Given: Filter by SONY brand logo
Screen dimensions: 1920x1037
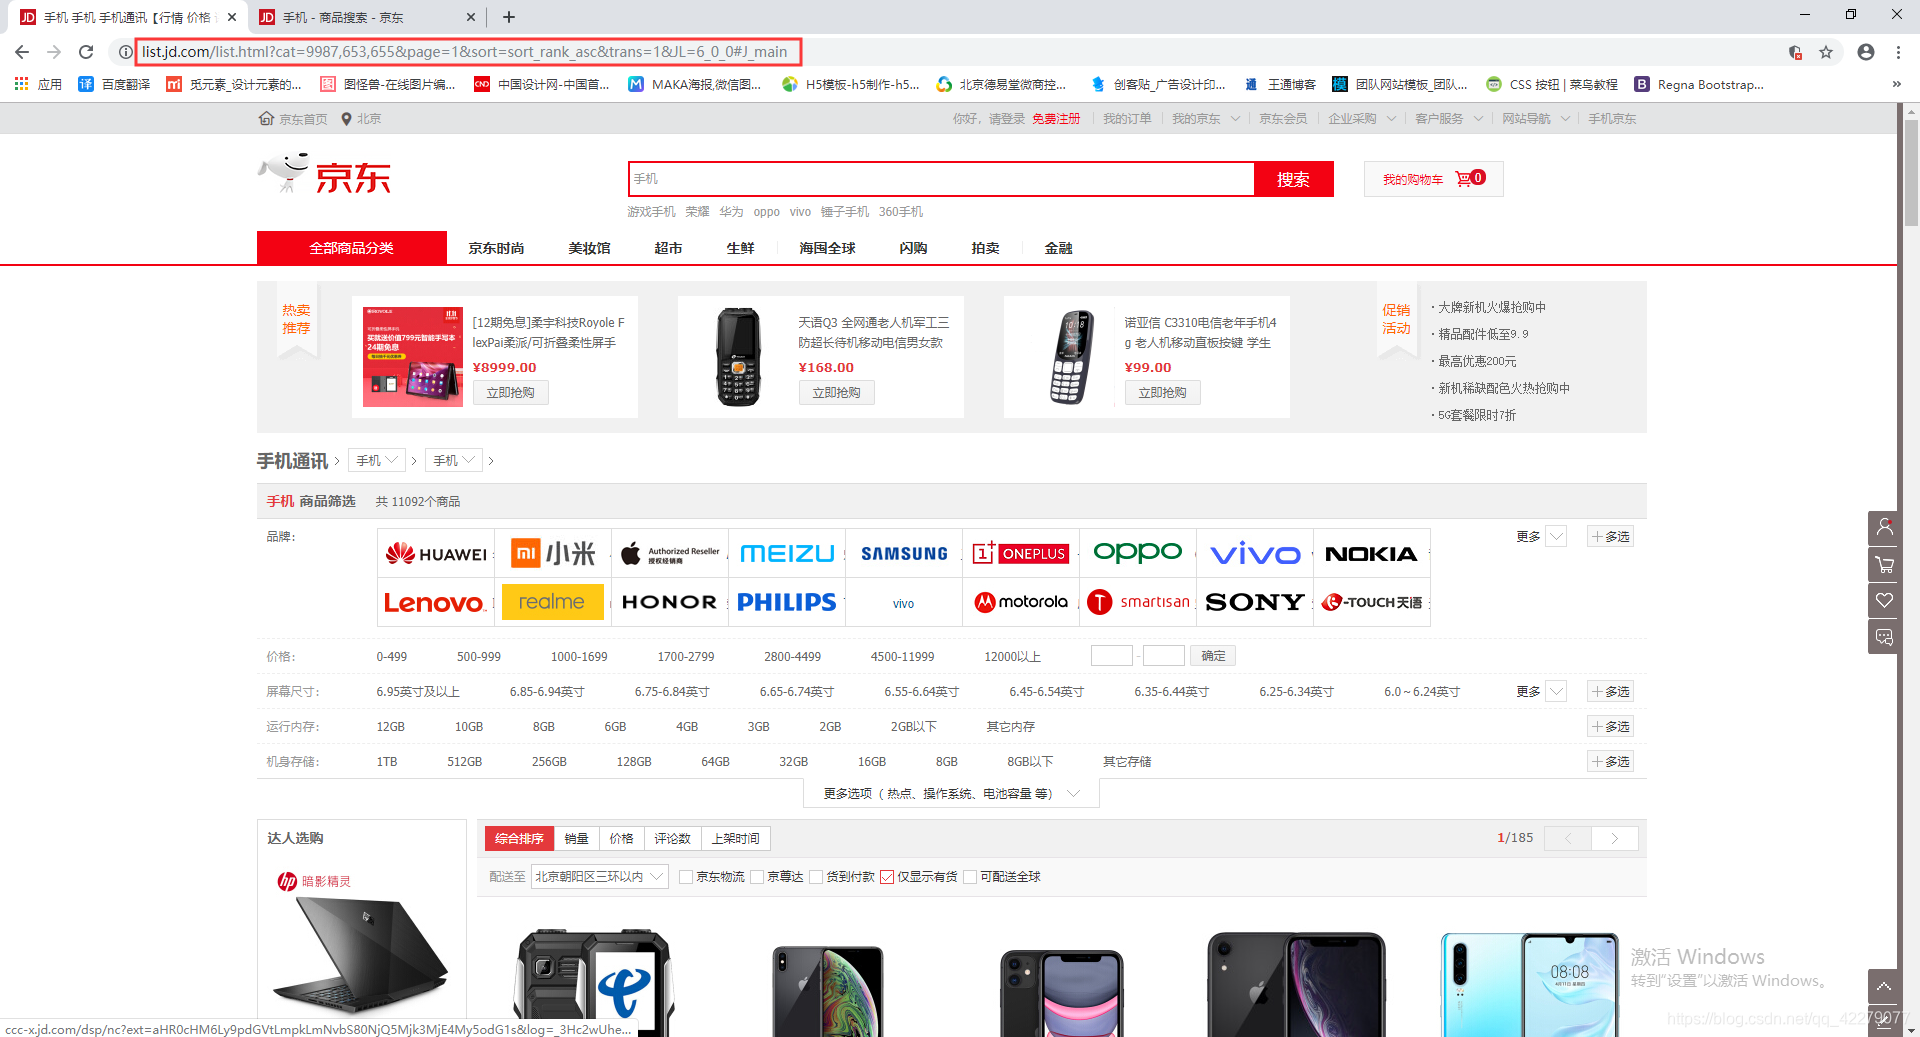Looking at the screenshot, I should click(1255, 602).
